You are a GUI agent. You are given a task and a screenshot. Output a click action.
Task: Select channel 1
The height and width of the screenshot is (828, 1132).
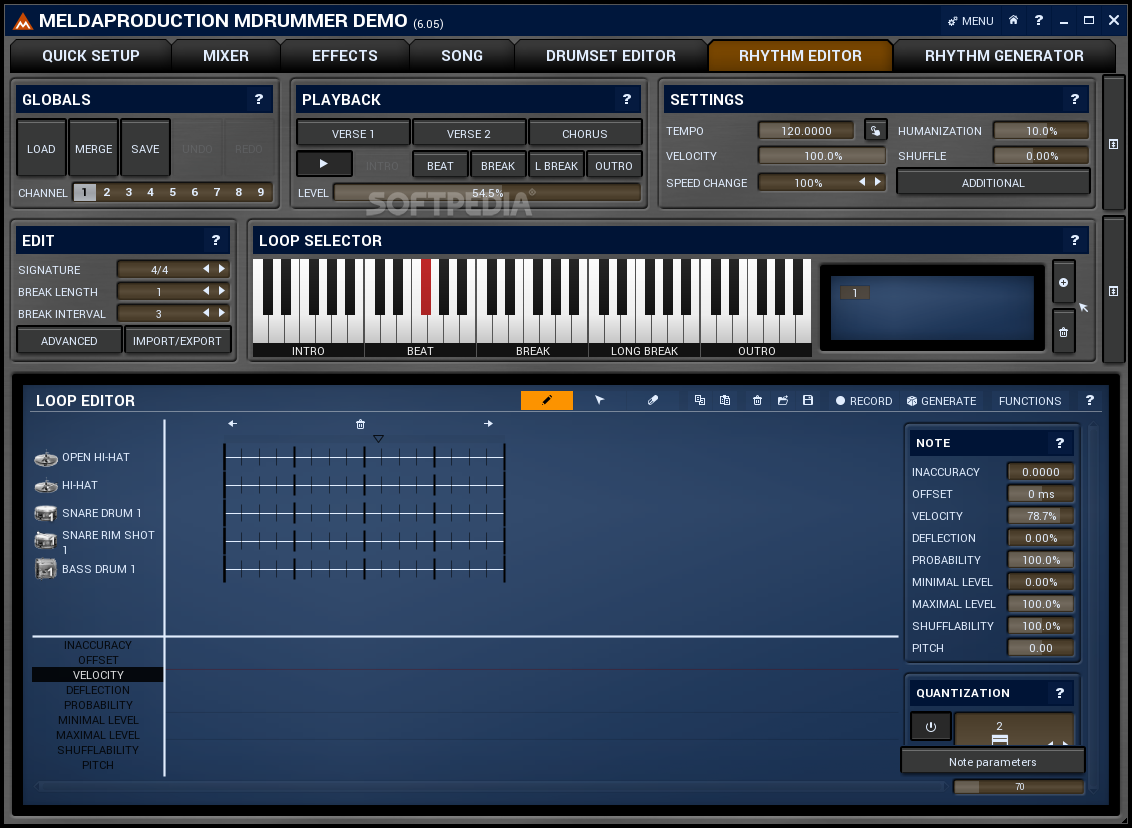(x=84, y=192)
